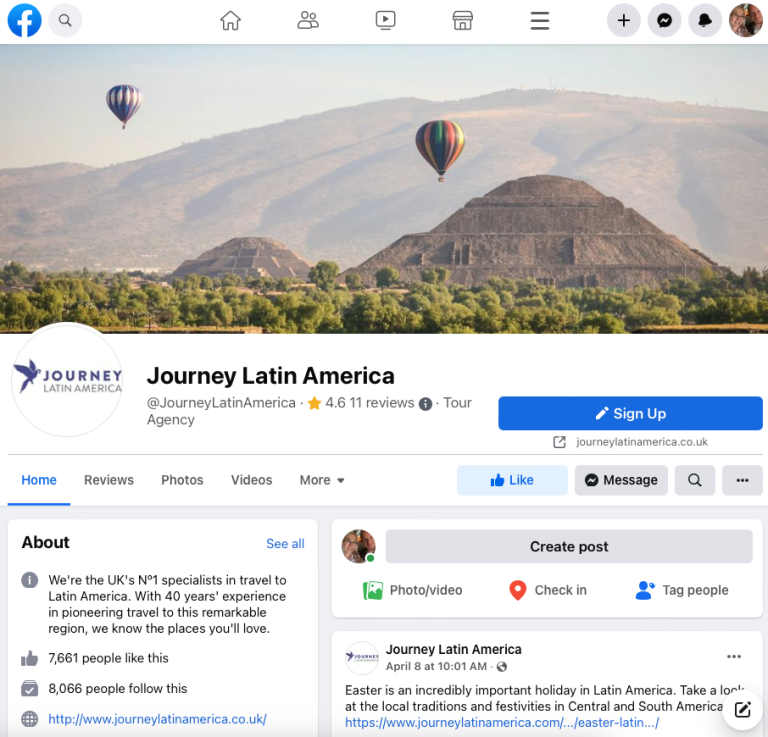This screenshot has width=768, height=737.
Task: Switch to the Home tab
Action: click(39, 480)
